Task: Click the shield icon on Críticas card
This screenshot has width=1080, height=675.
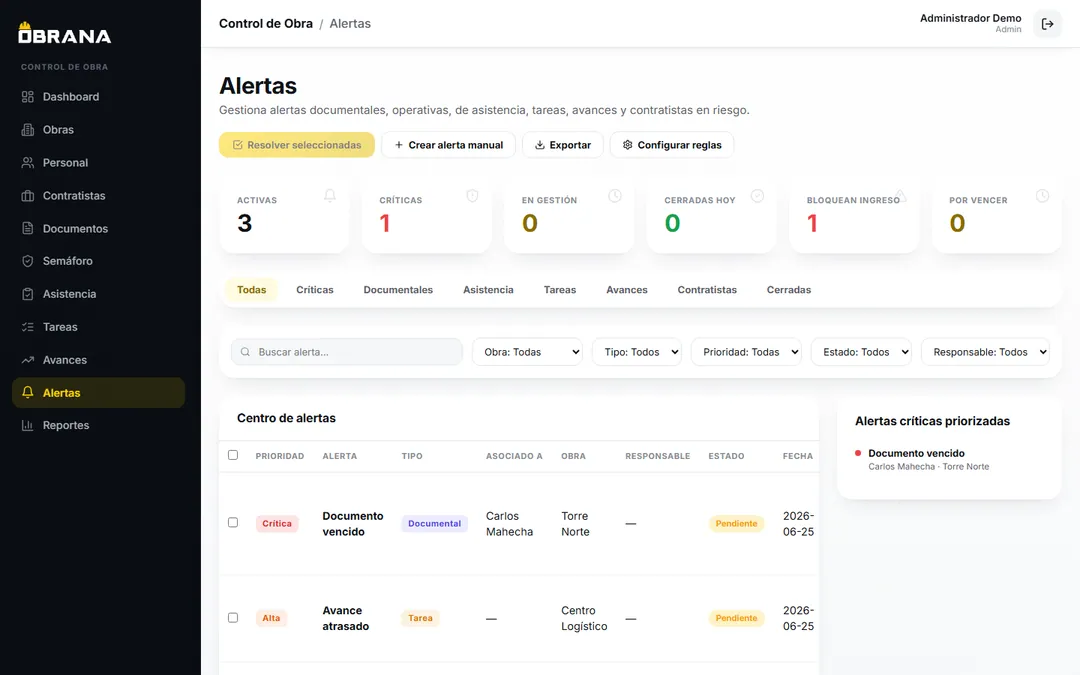Action: [x=472, y=196]
